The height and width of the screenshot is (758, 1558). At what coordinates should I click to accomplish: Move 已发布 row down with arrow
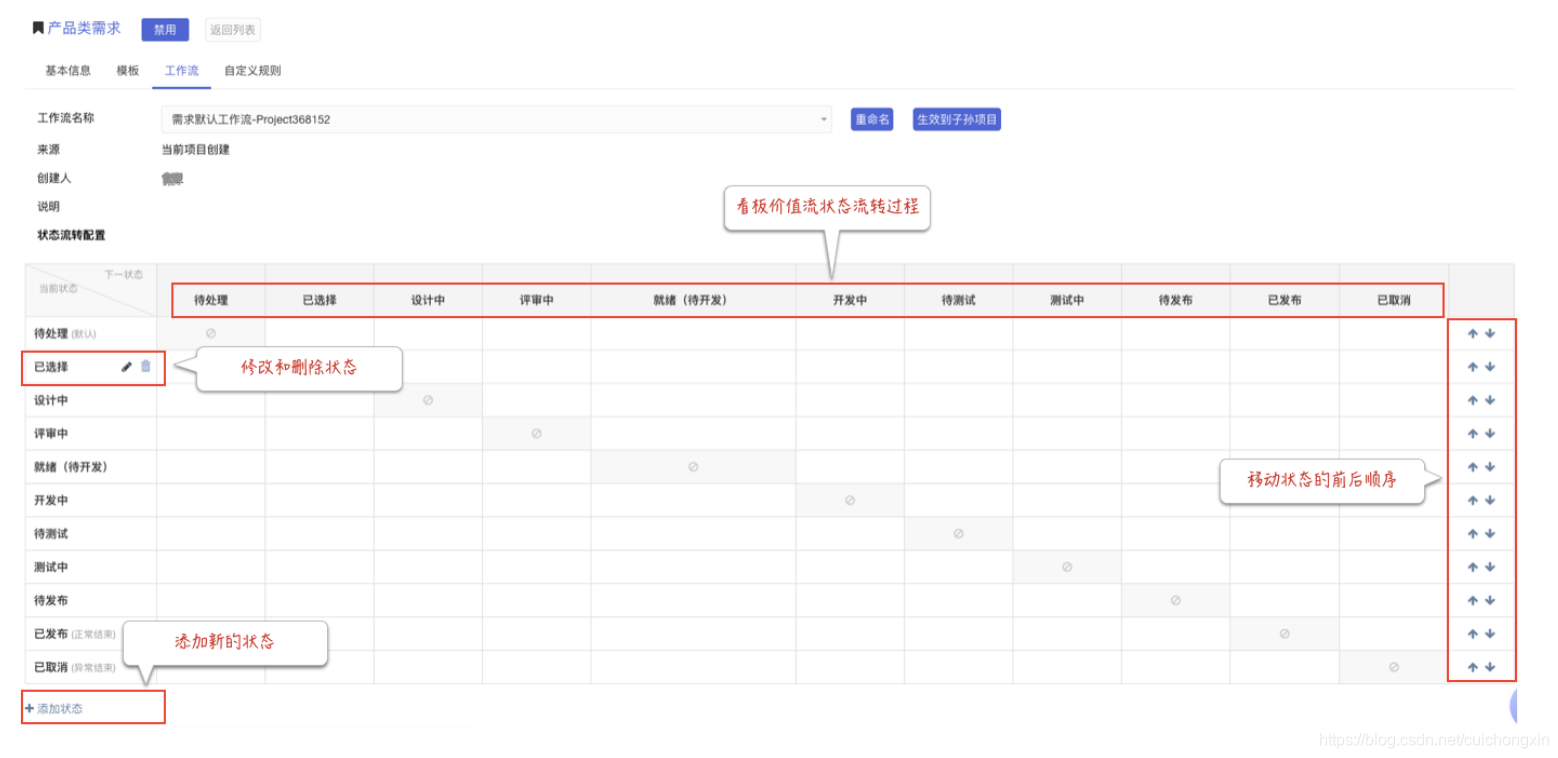[1490, 634]
